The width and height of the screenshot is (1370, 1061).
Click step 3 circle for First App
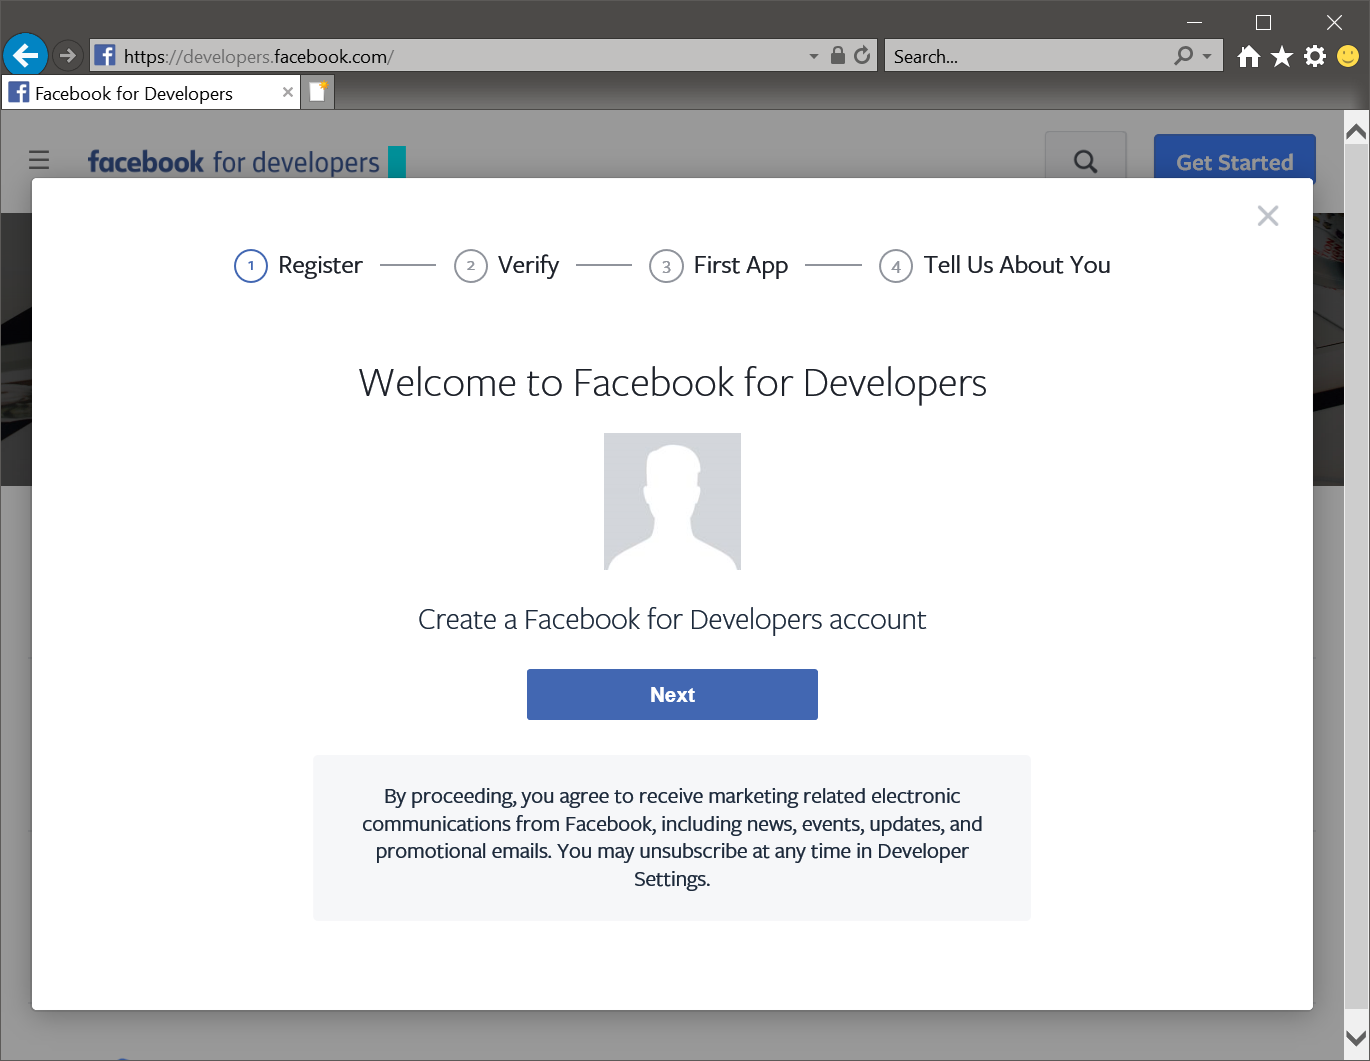coord(666,266)
